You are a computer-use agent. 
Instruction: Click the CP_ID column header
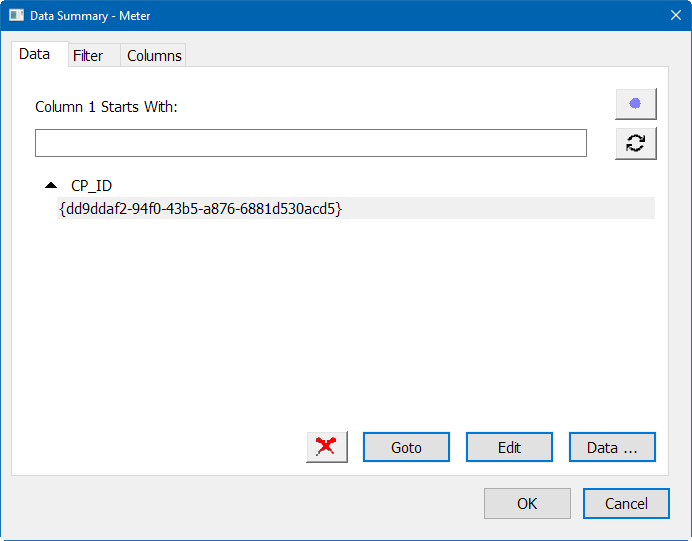[91, 186]
